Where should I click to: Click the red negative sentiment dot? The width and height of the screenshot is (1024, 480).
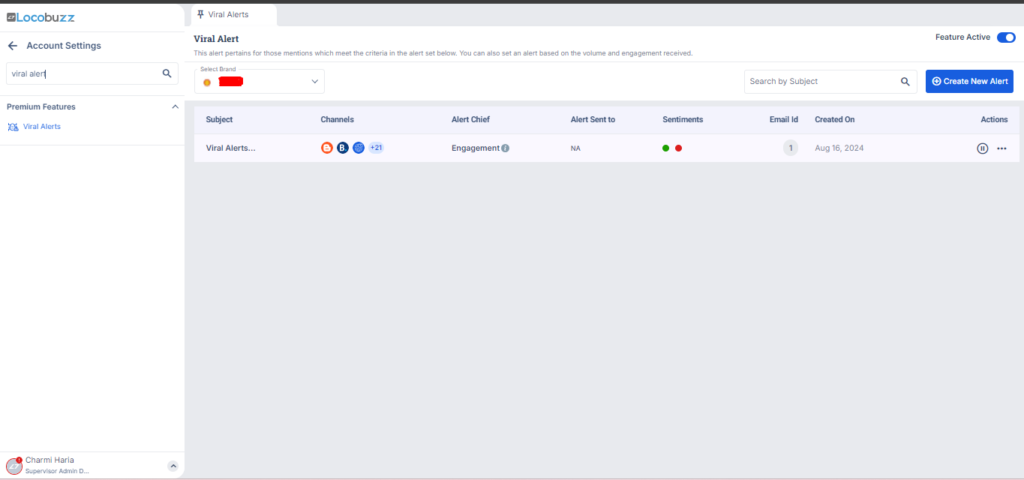(x=679, y=148)
